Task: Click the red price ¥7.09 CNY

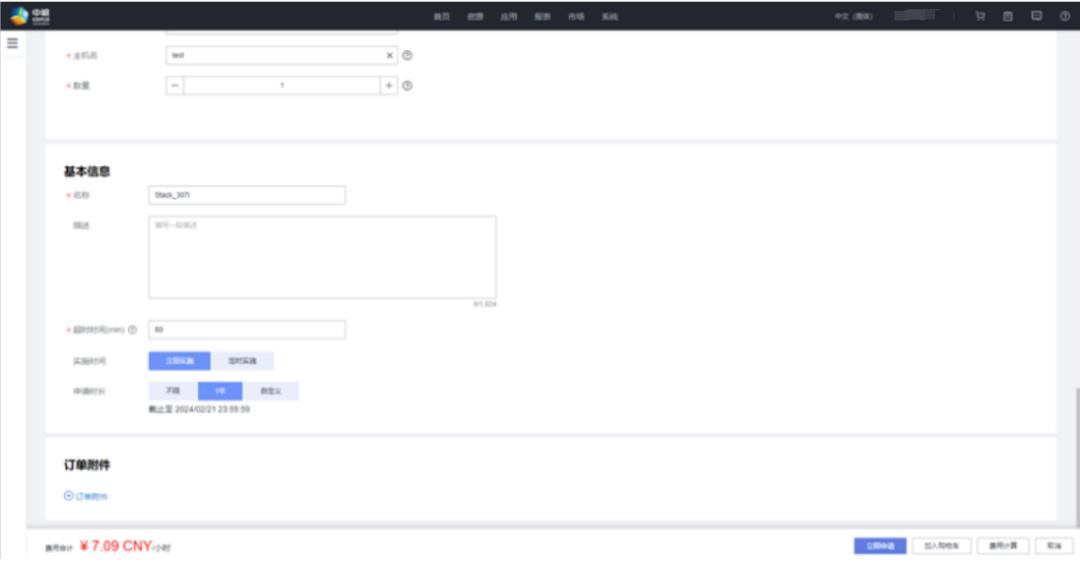Action: point(116,546)
